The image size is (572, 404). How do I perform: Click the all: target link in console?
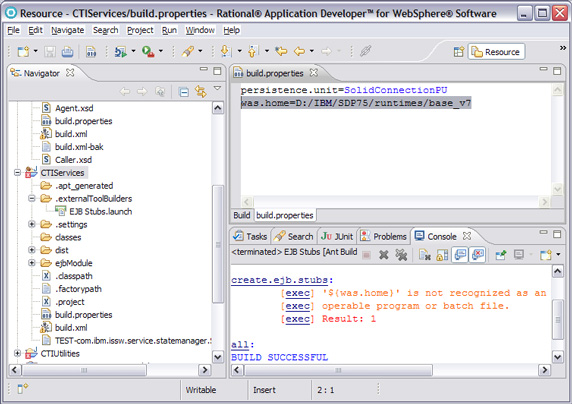[x=240, y=345]
